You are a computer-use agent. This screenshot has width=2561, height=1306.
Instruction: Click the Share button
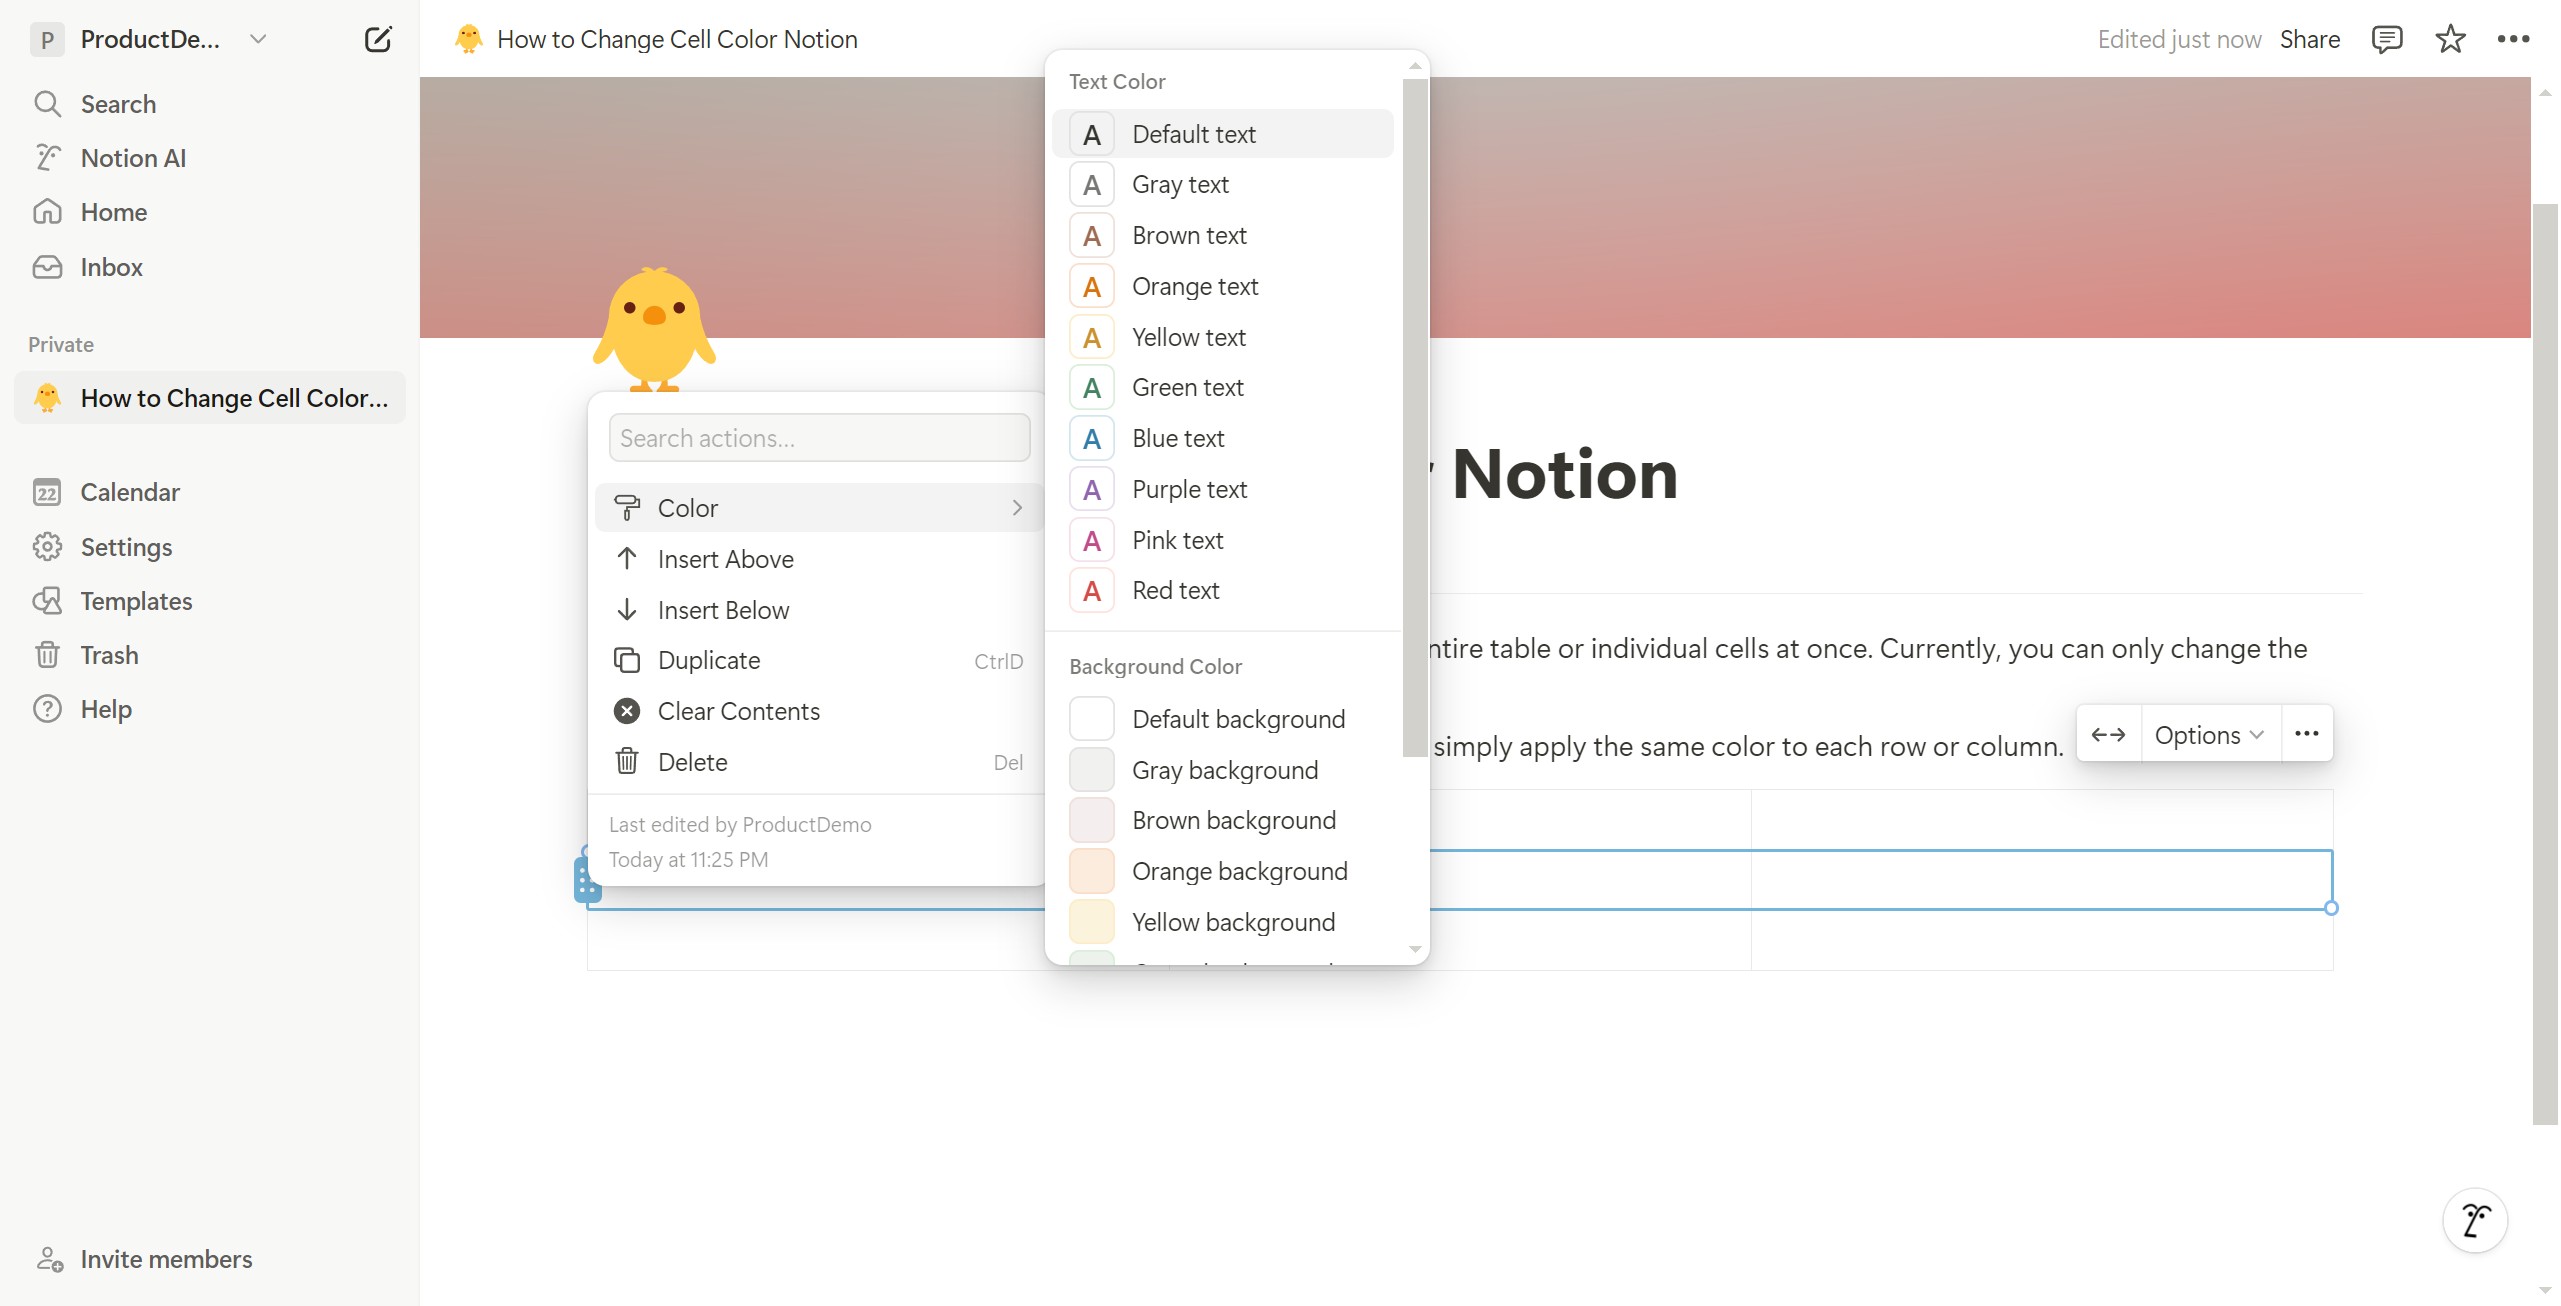(2309, 39)
